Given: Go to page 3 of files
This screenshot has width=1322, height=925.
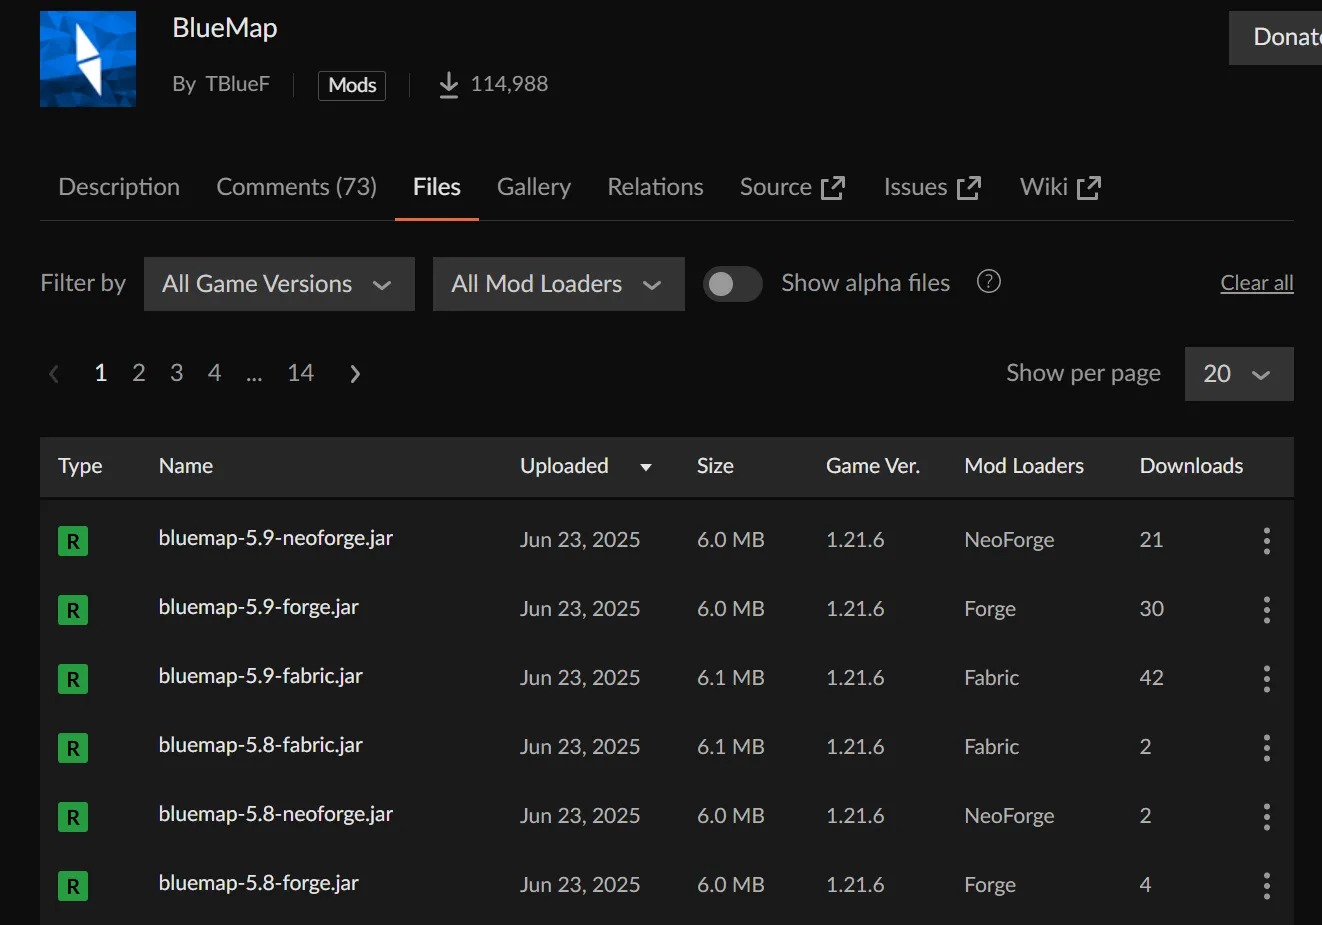Looking at the screenshot, I should click(177, 373).
